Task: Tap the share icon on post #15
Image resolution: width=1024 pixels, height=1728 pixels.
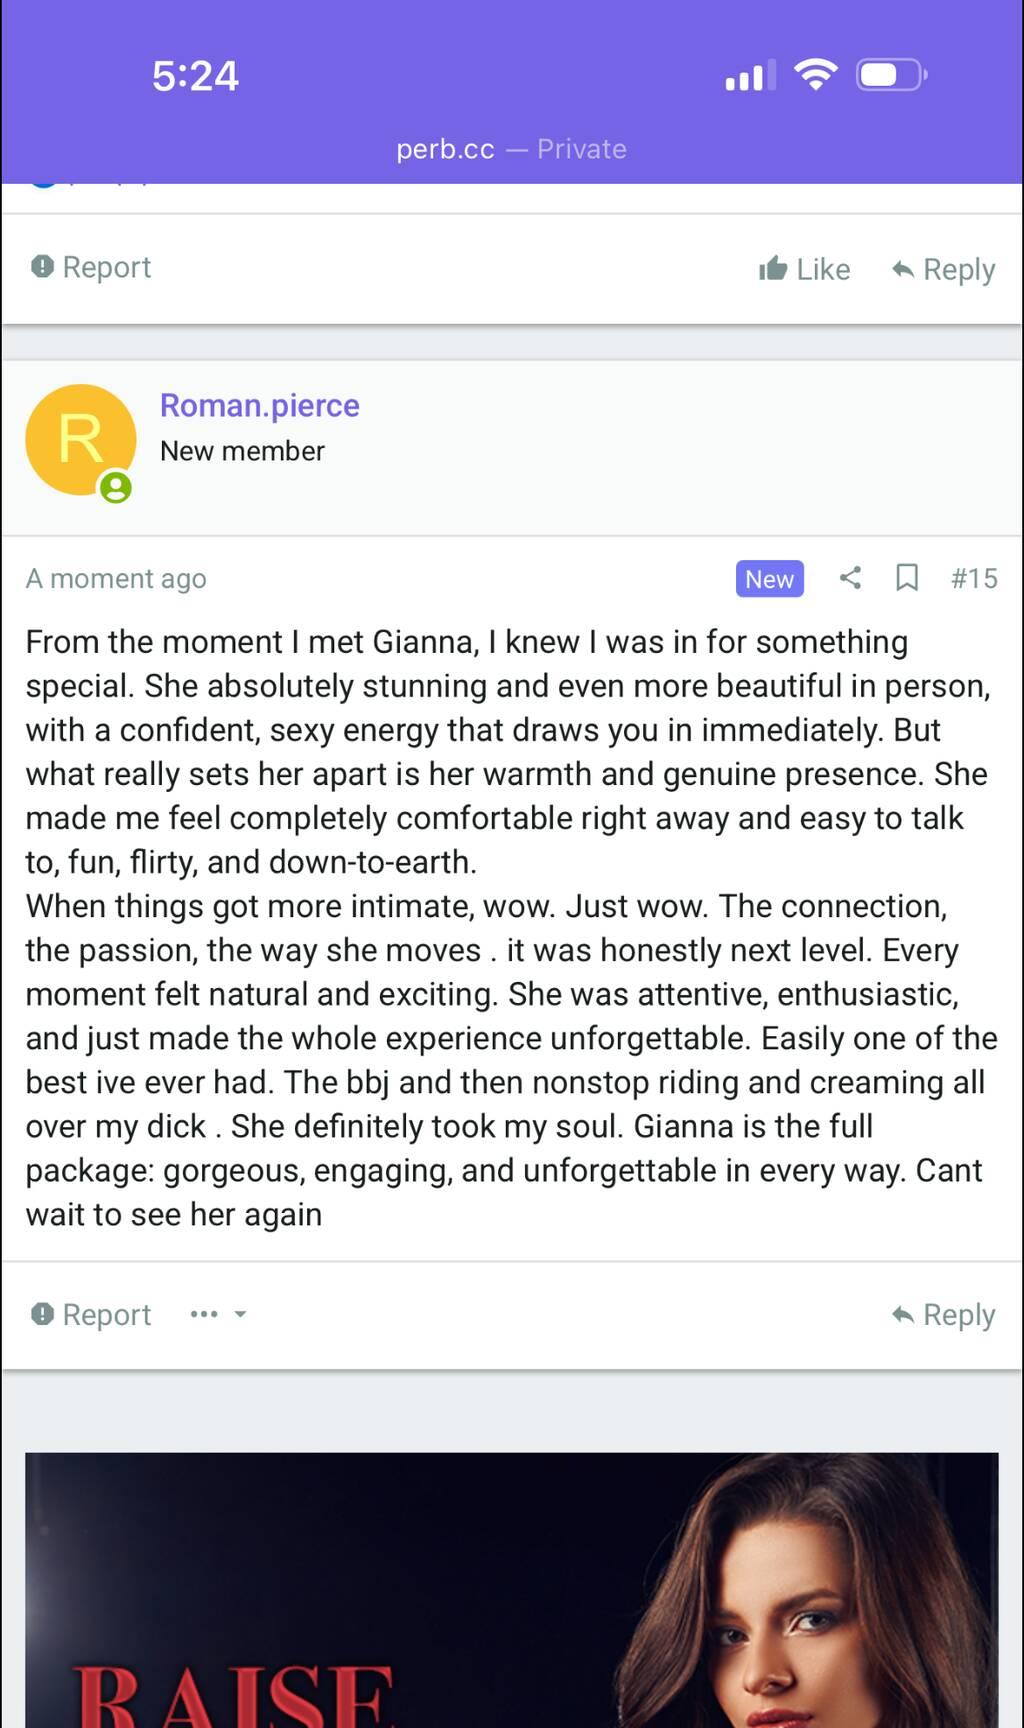Action: click(x=850, y=578)
